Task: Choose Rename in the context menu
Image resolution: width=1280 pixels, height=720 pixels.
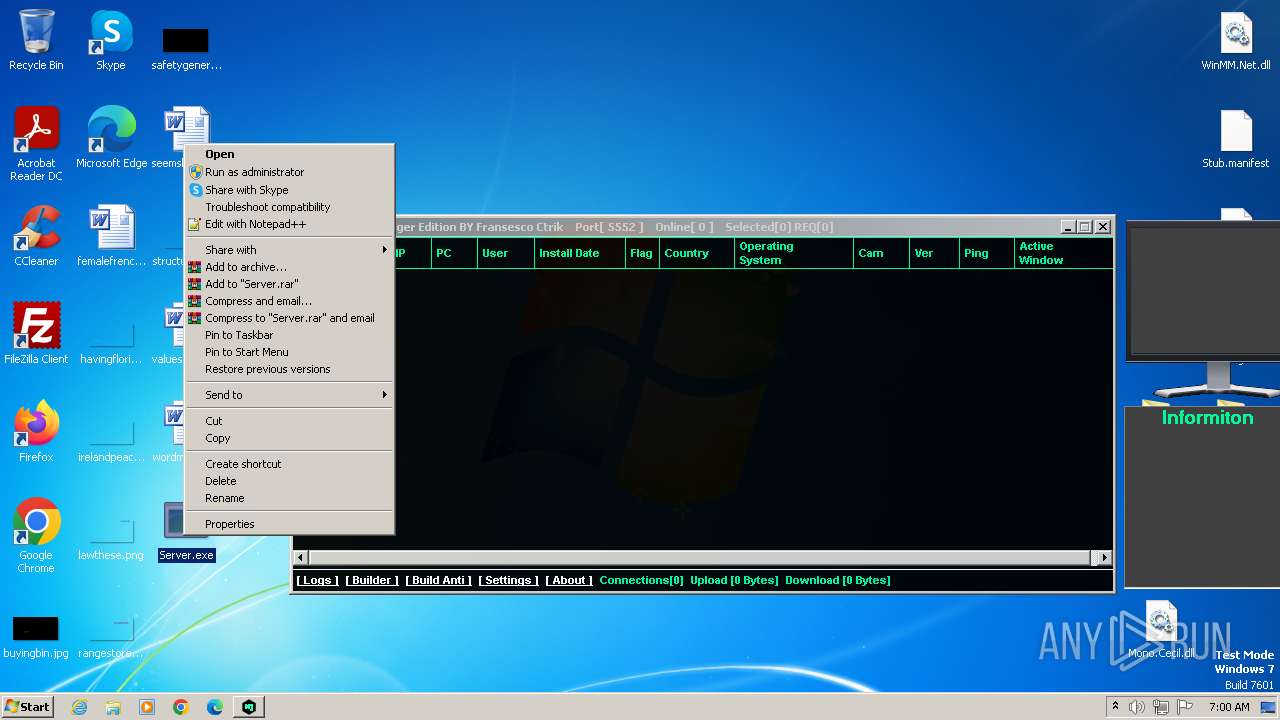Action: [x=290, y=498]
